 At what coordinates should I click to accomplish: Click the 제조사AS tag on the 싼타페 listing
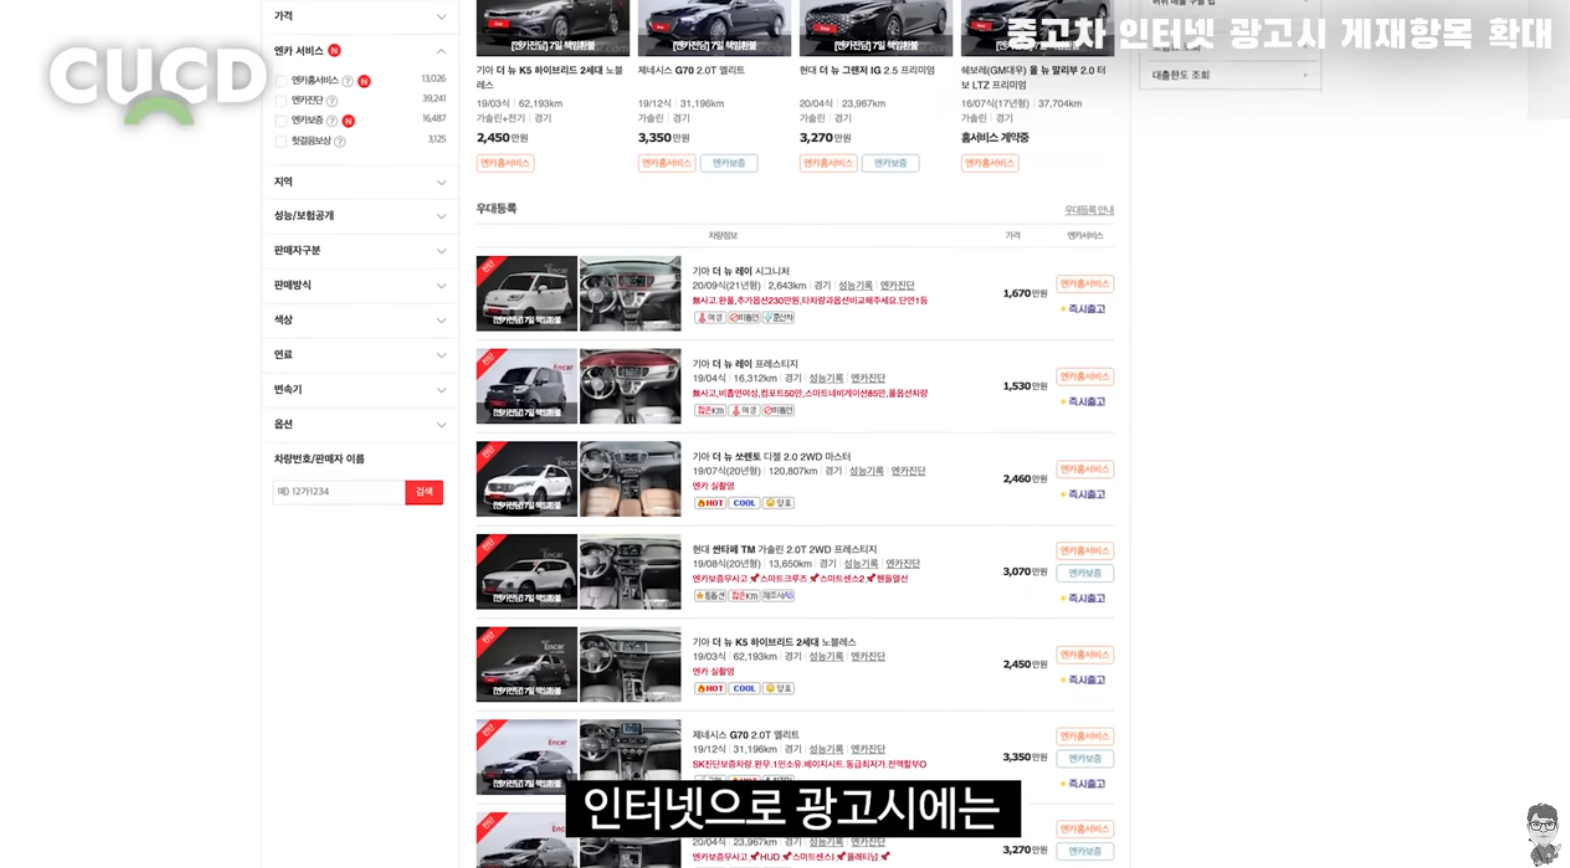[x=778, y=596]
